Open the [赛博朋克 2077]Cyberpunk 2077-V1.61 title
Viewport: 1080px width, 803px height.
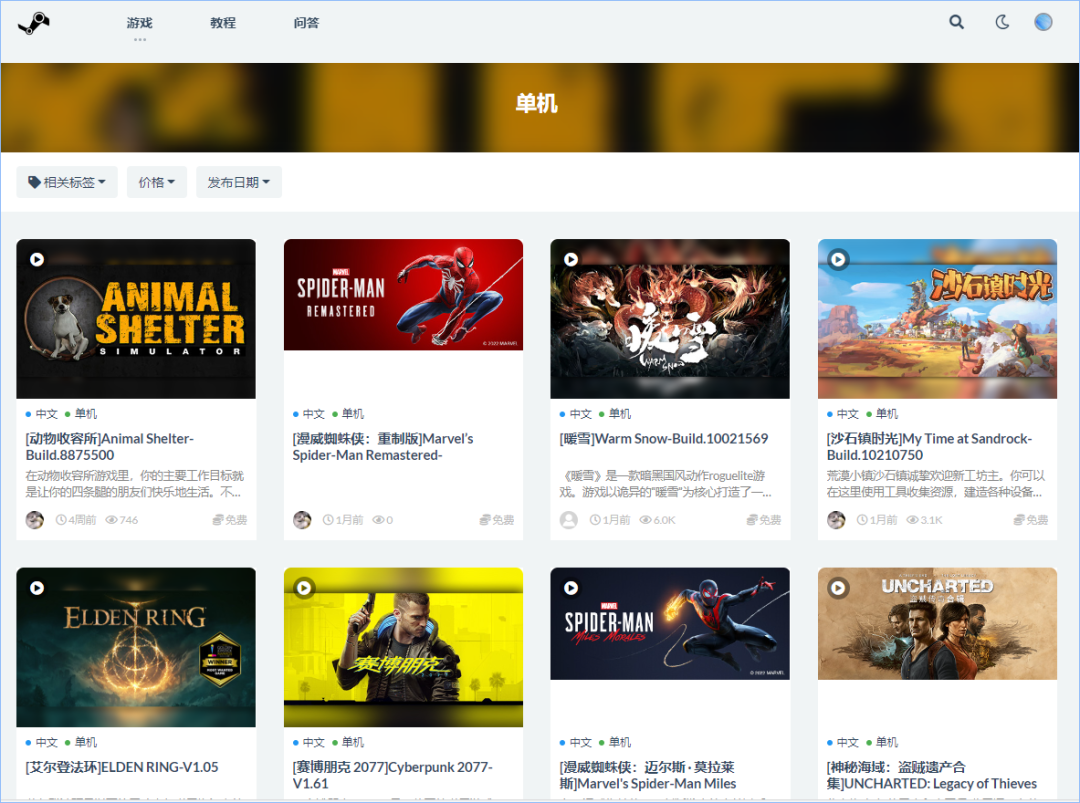coord(393,775)
